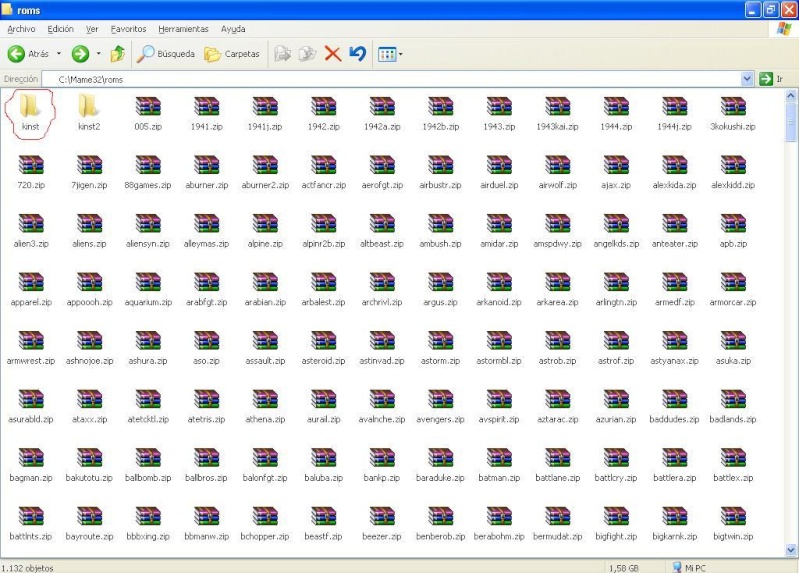Select the kinst2 folder
Viewport: 799px width, 573px height.
pyautogui.click(x=89, y=113)
